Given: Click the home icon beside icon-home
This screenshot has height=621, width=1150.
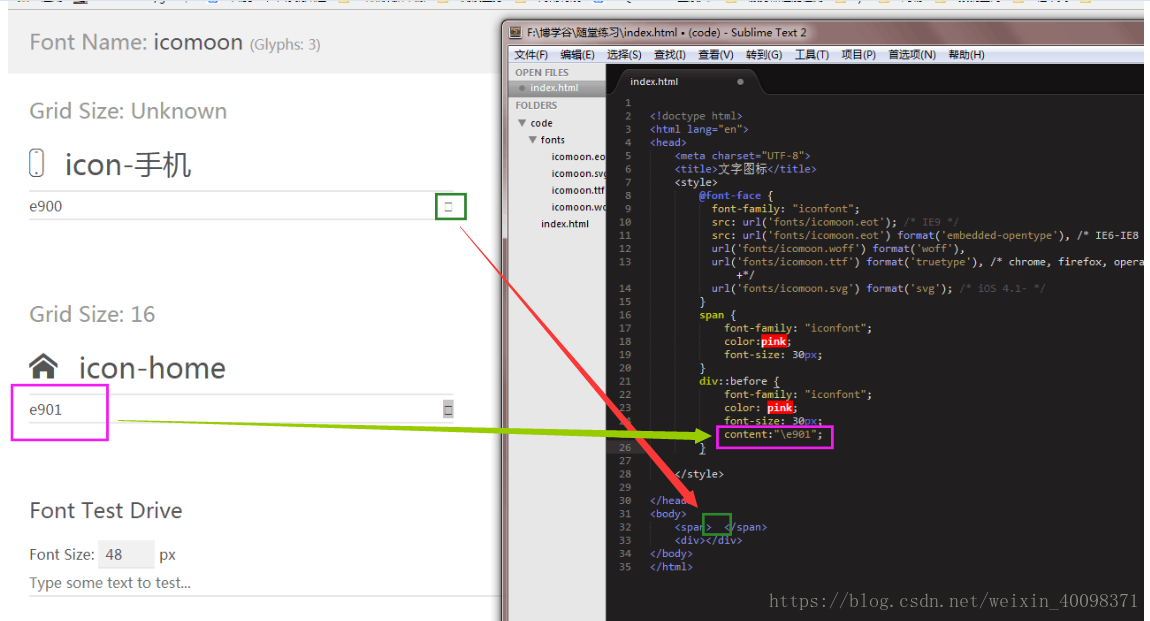Looking at the screenshot, I should point(43,366).
